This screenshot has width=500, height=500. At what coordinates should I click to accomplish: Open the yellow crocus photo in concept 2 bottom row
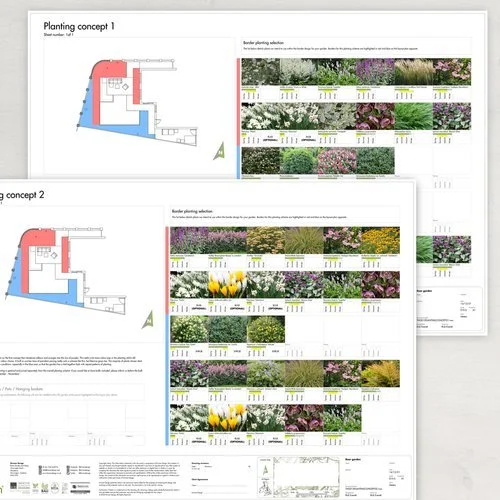click(227, 418)
